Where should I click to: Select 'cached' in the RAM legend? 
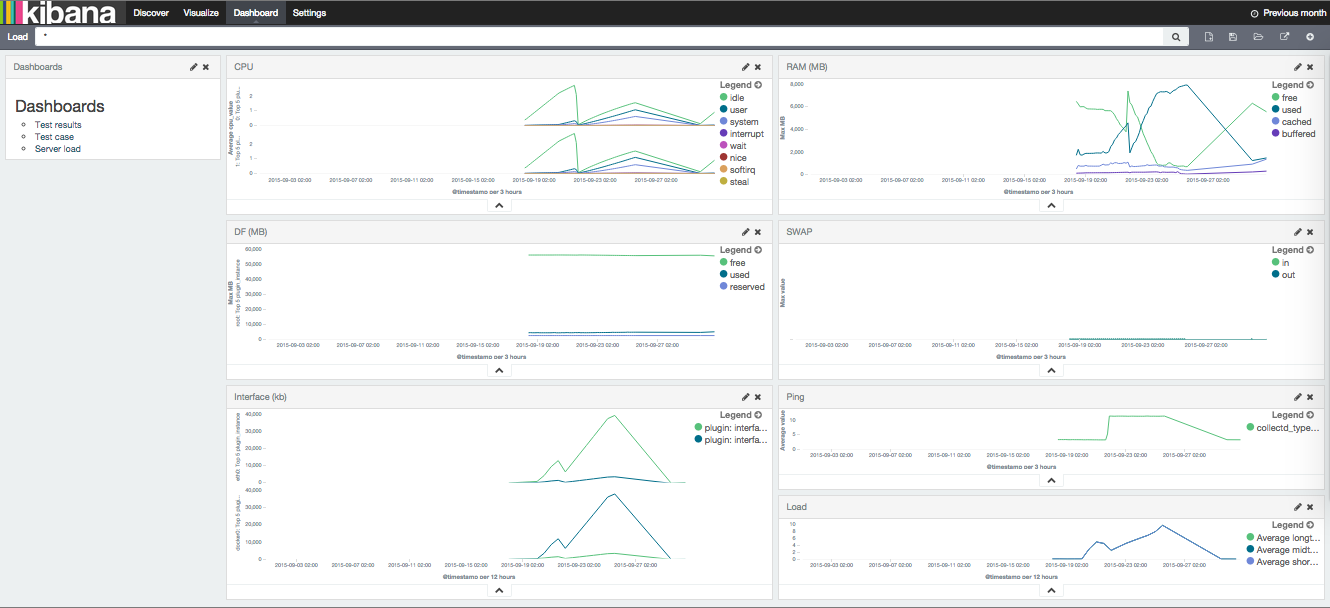(x=1297, y=122)
